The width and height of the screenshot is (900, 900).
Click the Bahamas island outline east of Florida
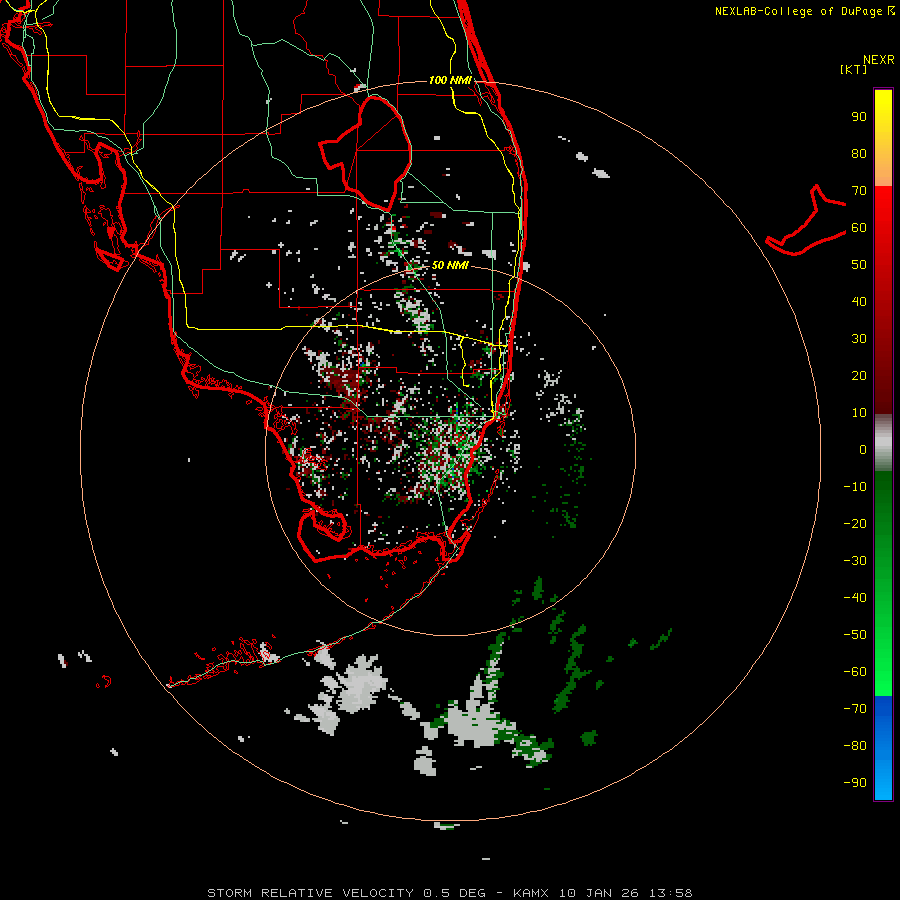pos(806,221)
